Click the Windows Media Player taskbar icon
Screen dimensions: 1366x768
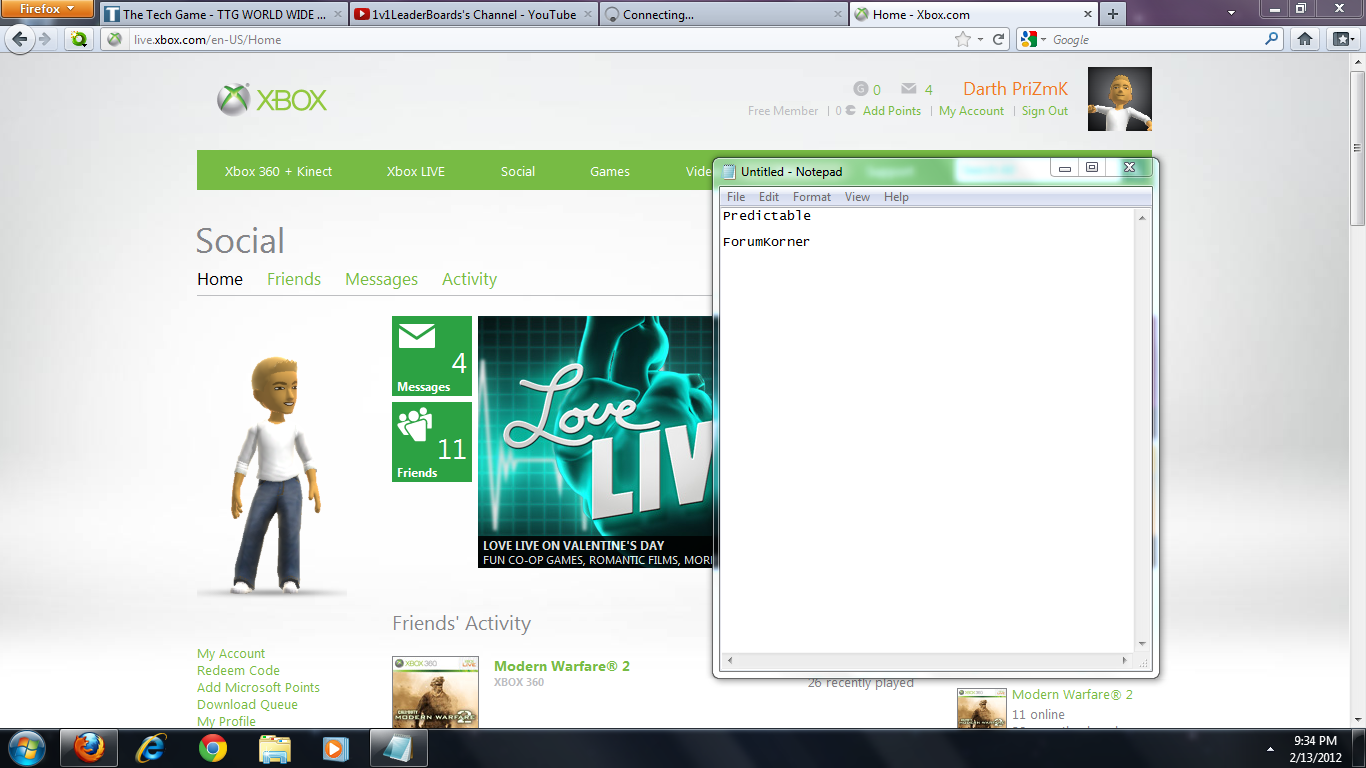click(335, 748)
